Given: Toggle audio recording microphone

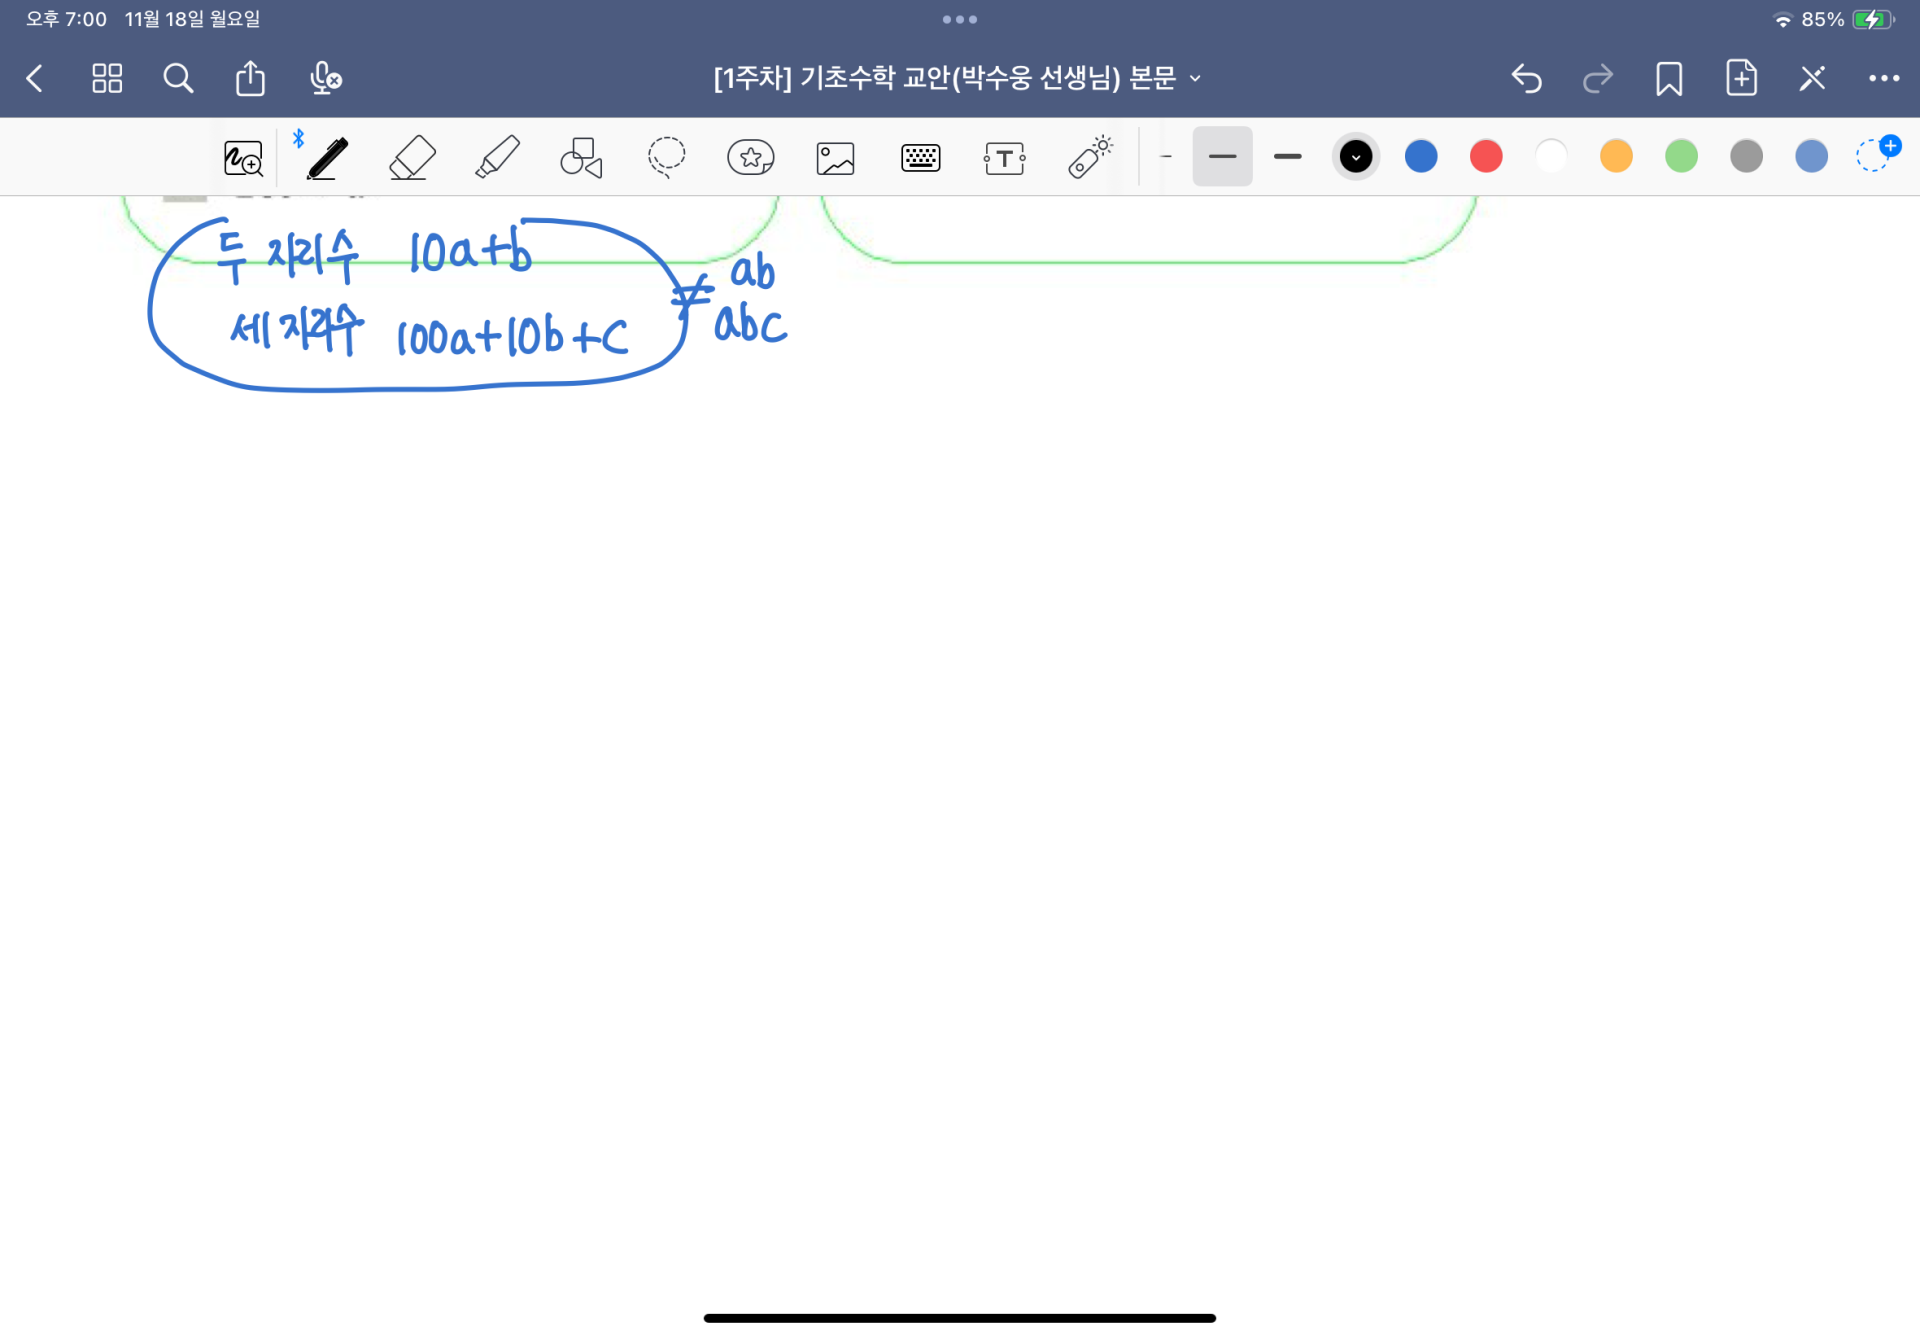Looking at the screenshot, I should click(325, 78).
